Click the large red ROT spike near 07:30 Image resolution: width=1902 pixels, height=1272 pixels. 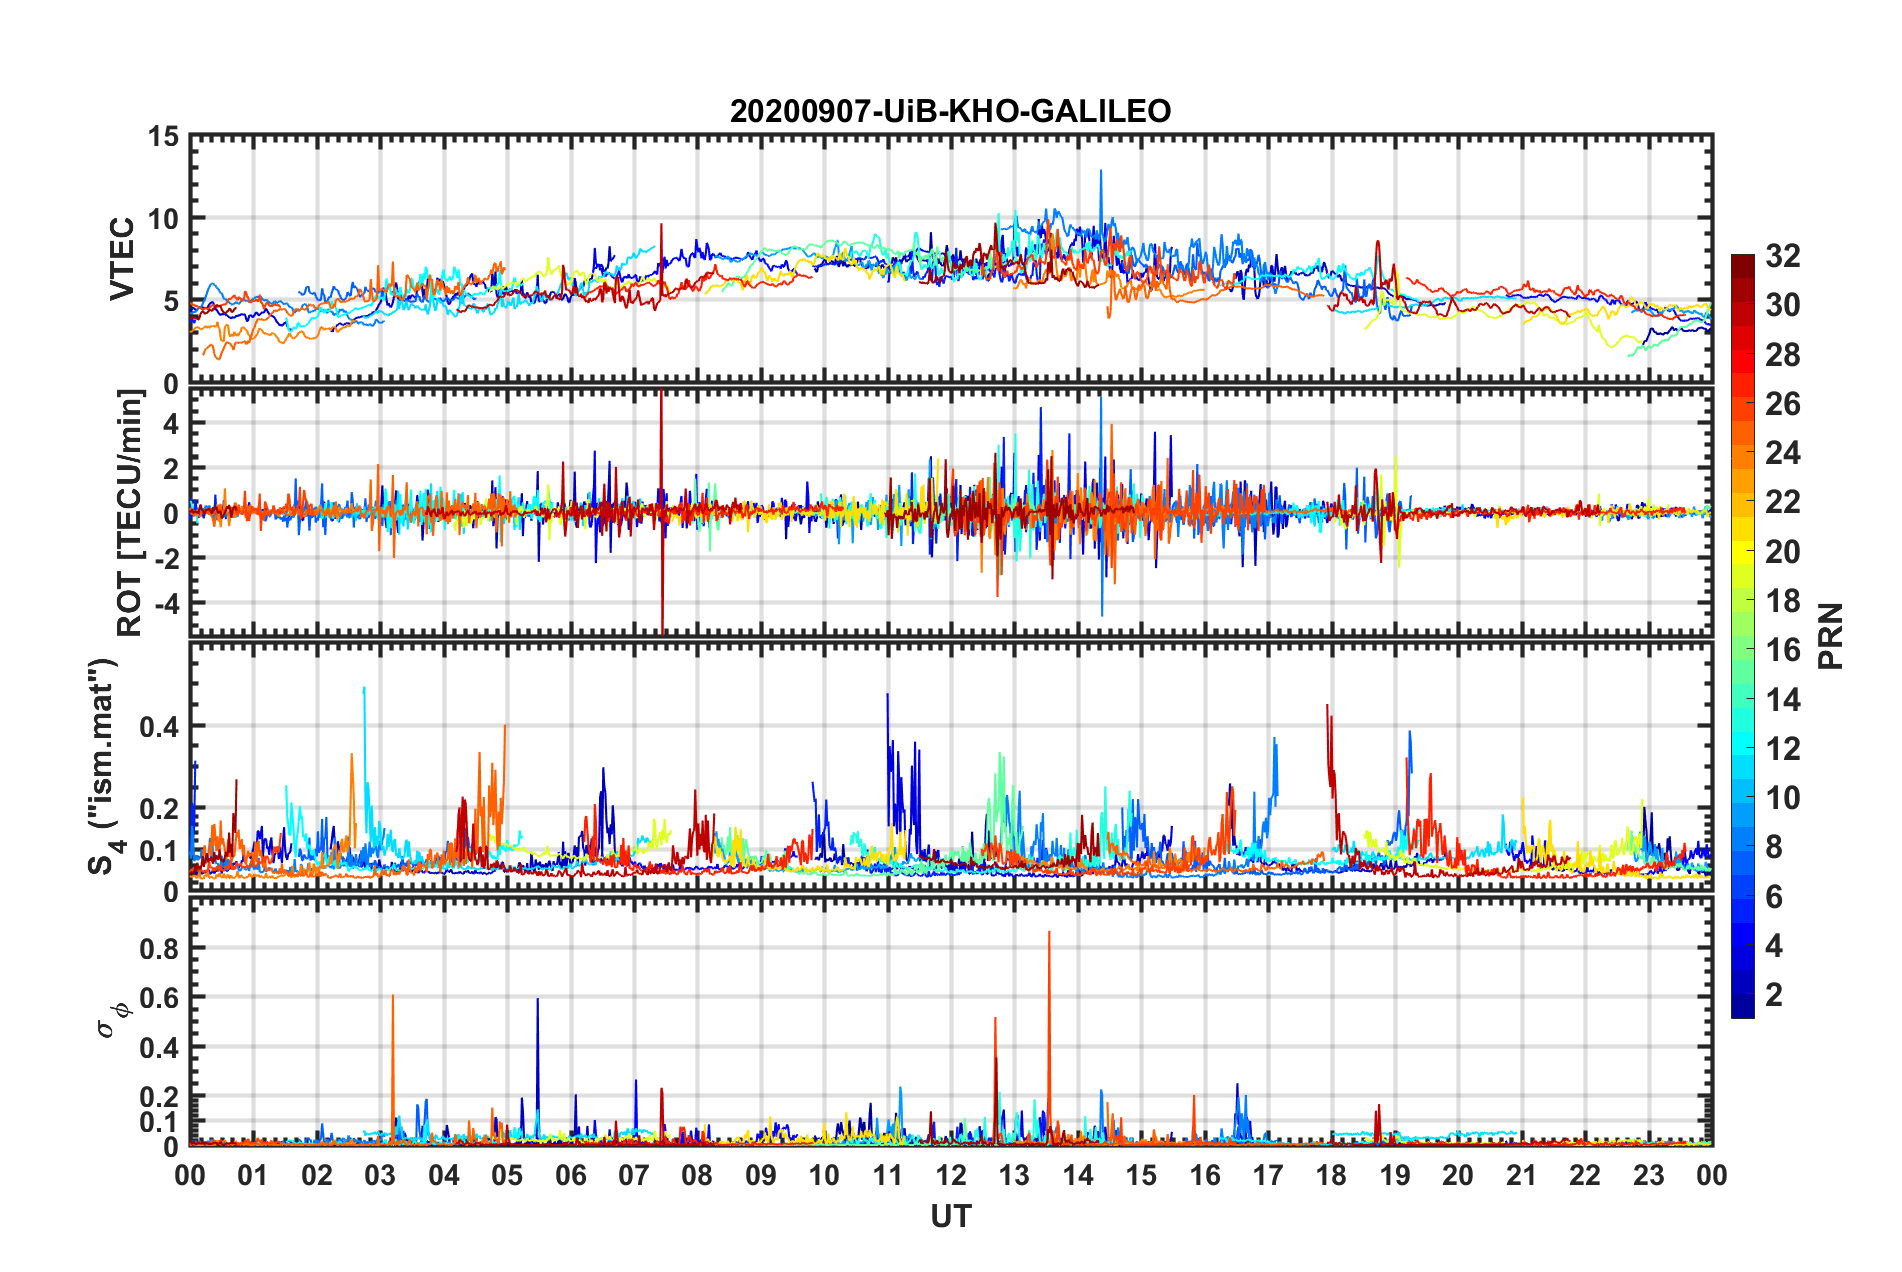pos(661,510)
